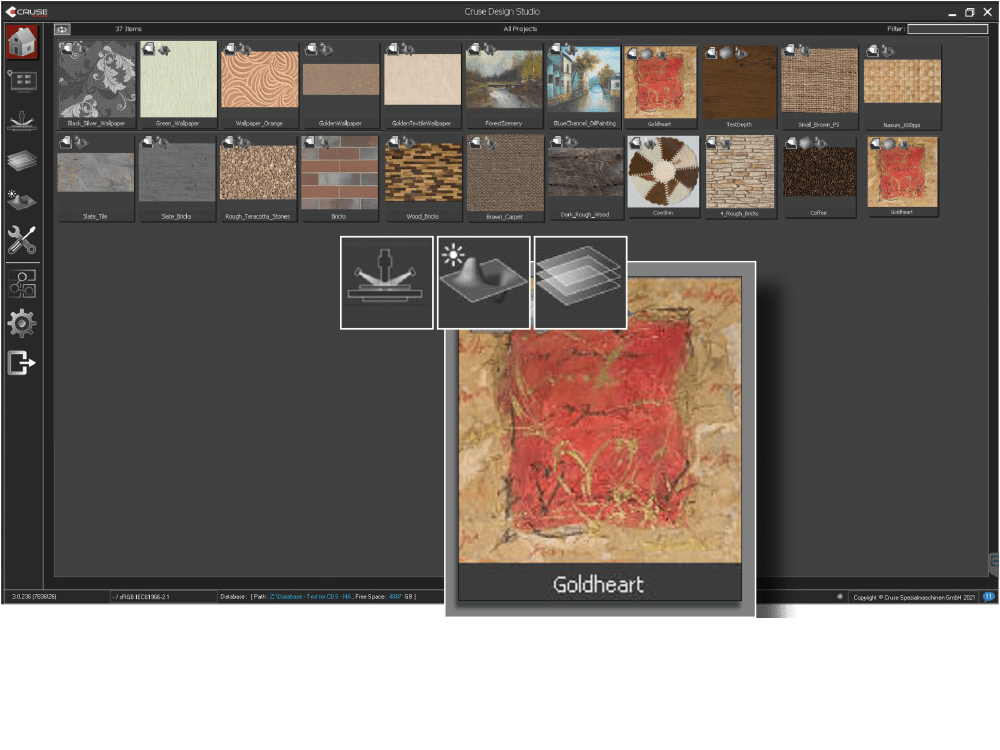Click the 3D relief icon on Wood_Bricks item

pos(408,142)
